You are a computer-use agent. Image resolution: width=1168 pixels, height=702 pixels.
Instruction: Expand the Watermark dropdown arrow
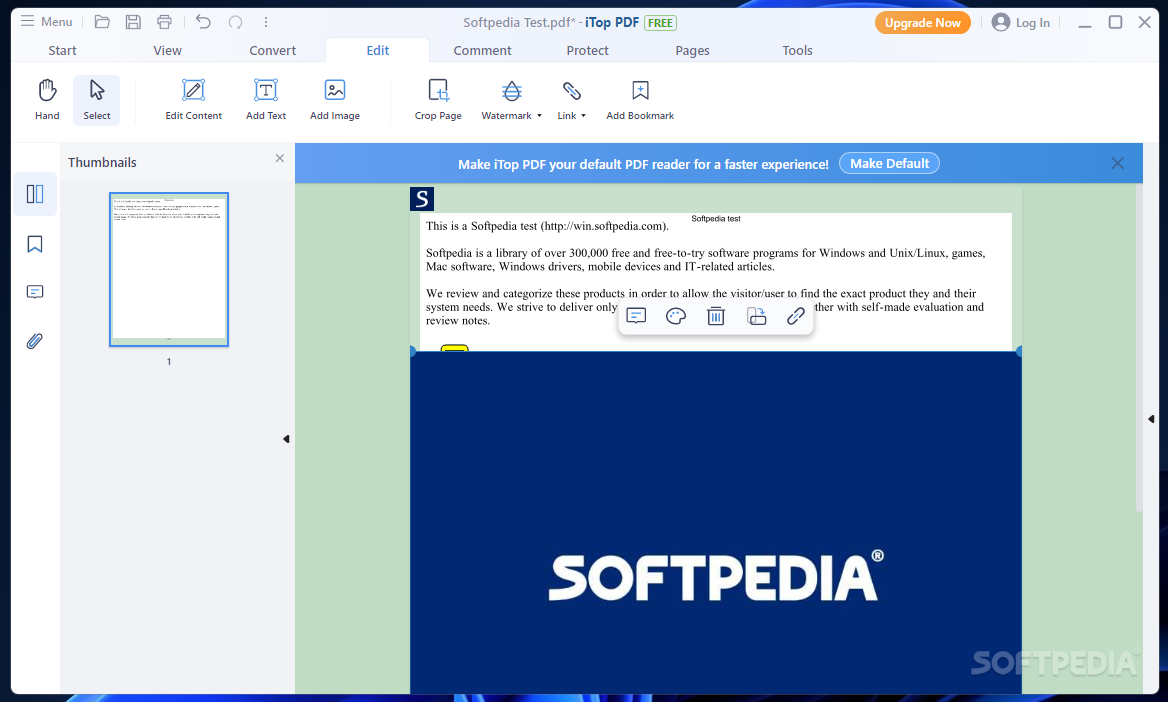(x=539, y=116)
